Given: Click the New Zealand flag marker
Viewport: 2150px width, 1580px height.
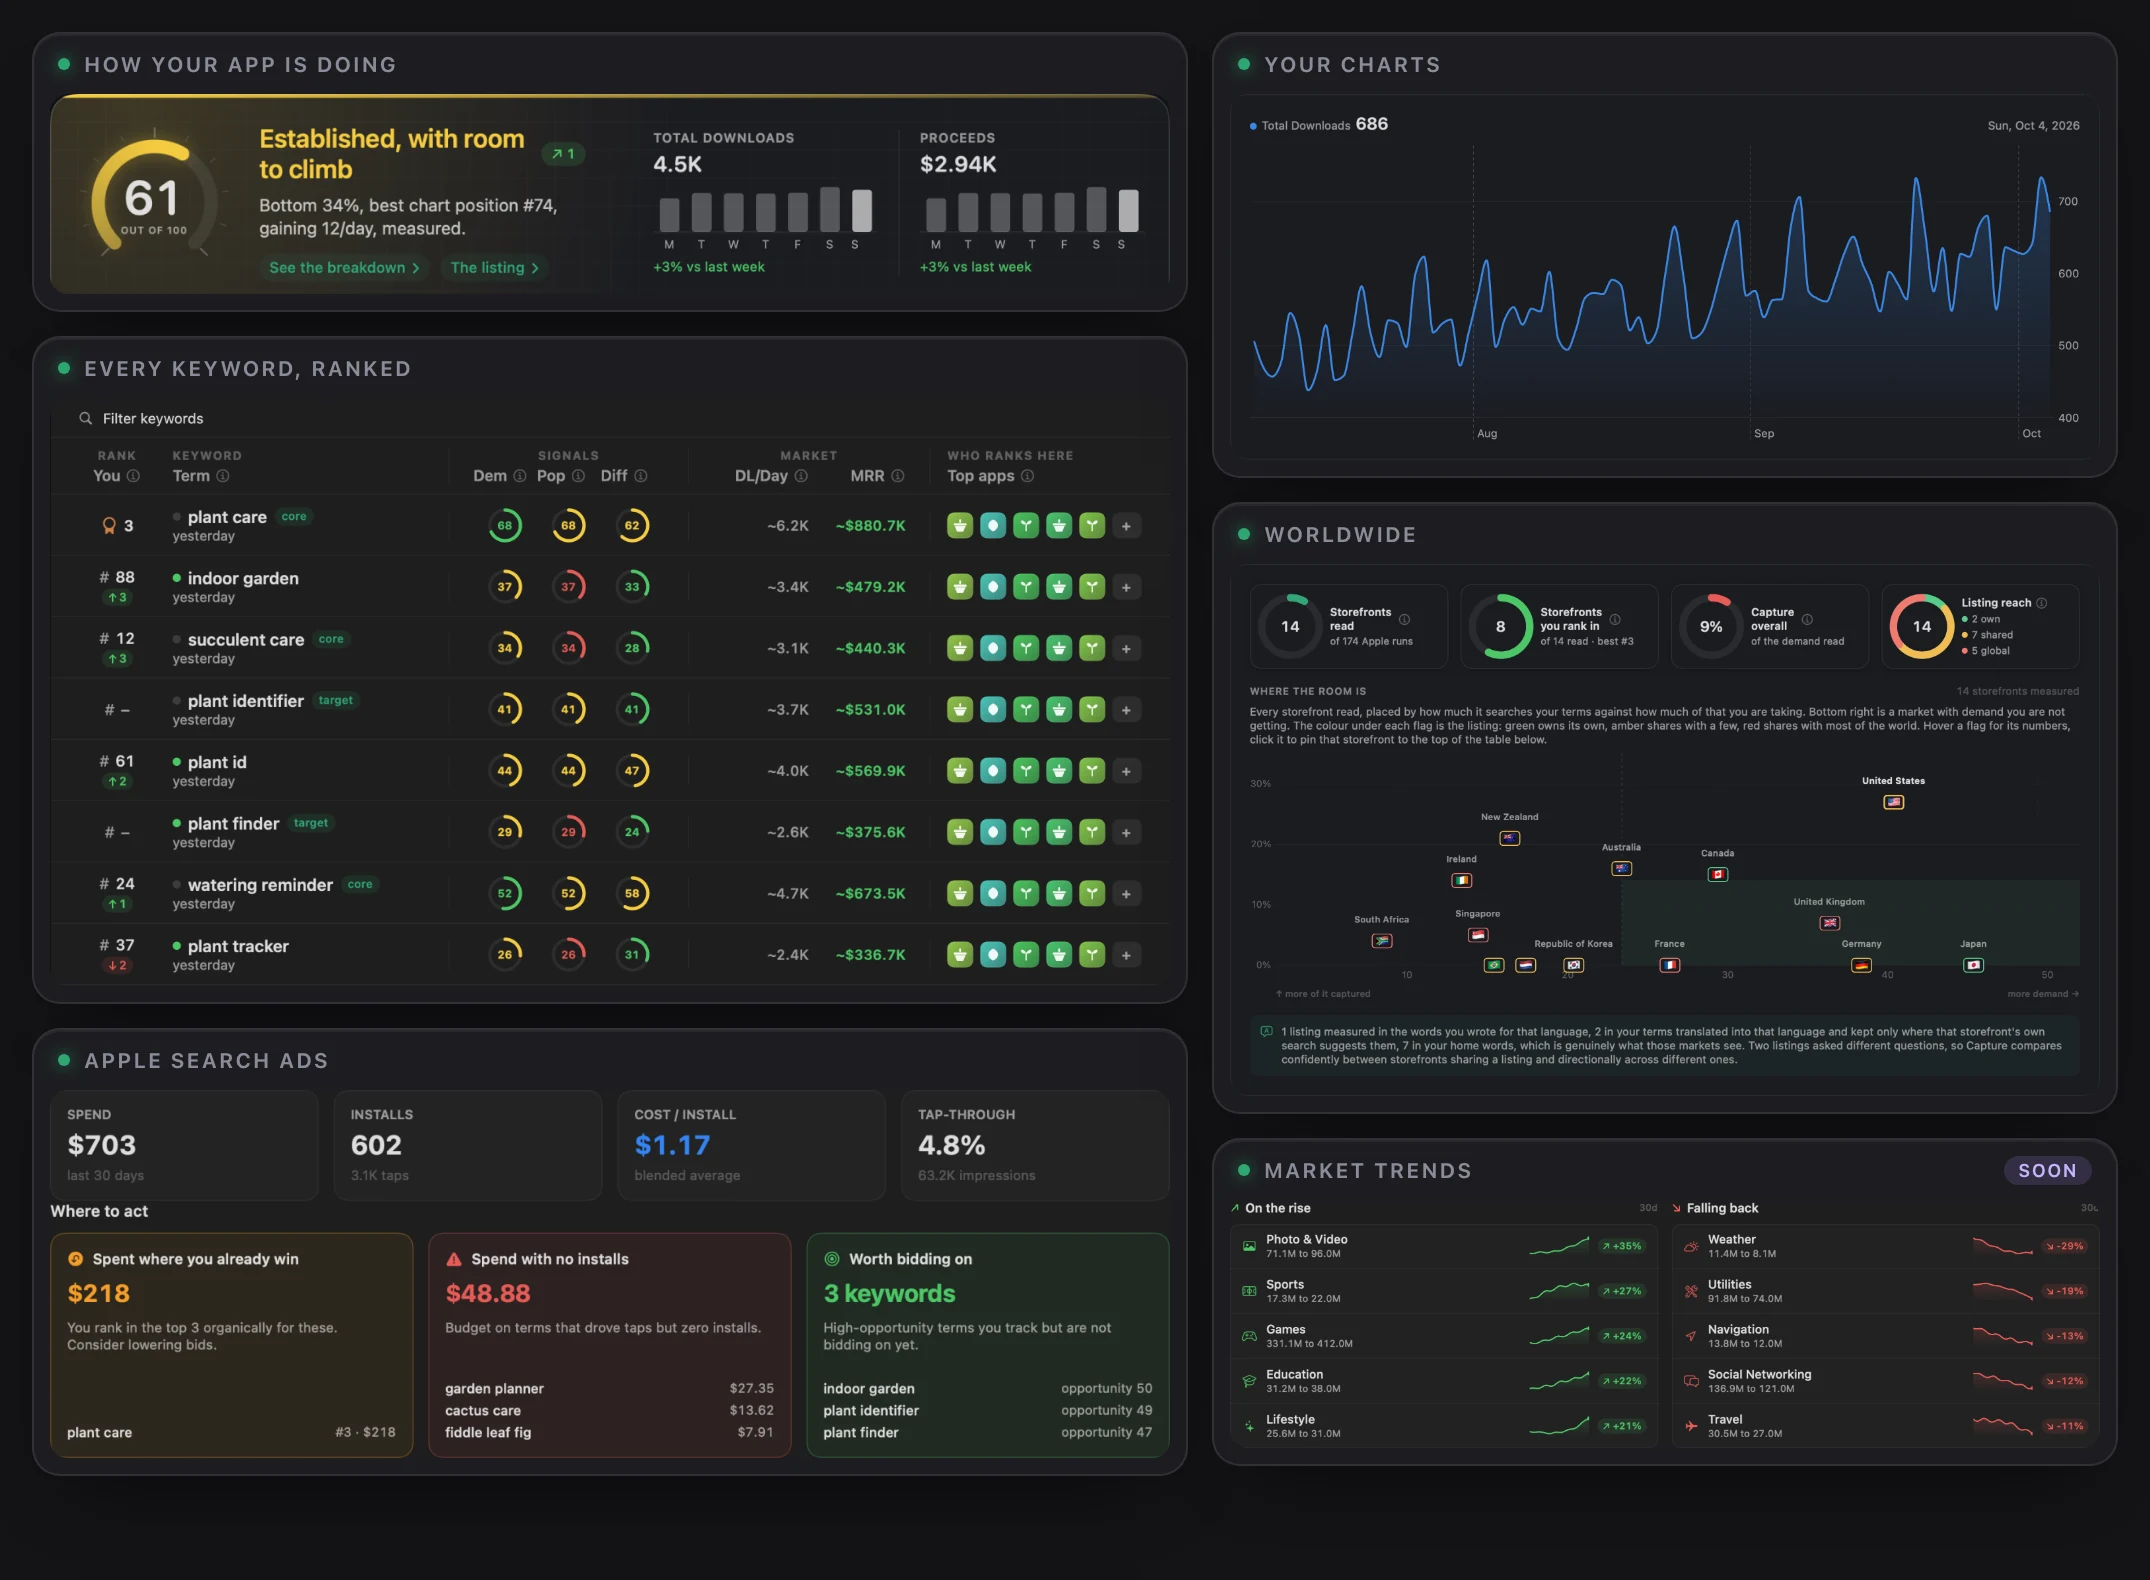Looking at the screenshot, I should click(x=1510, y=838).
